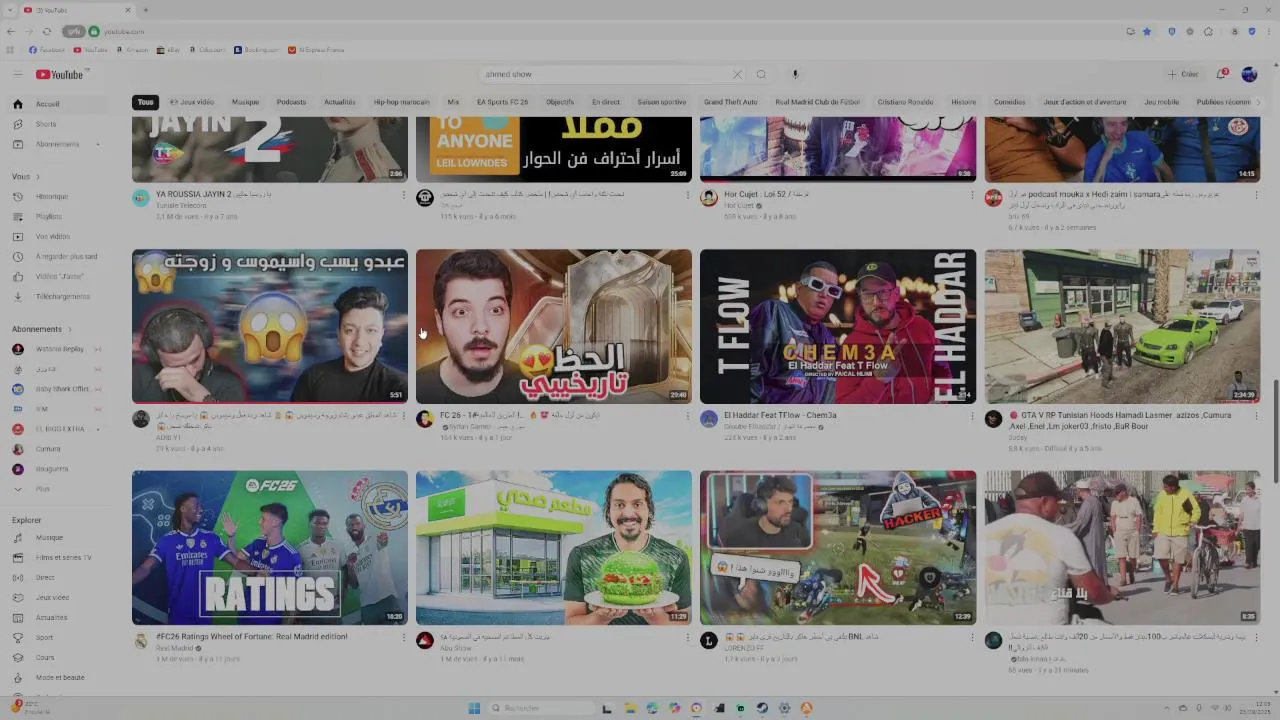The image size is (1280, 720).
Task: Expand the Vous section chevron
Action: 36,177
